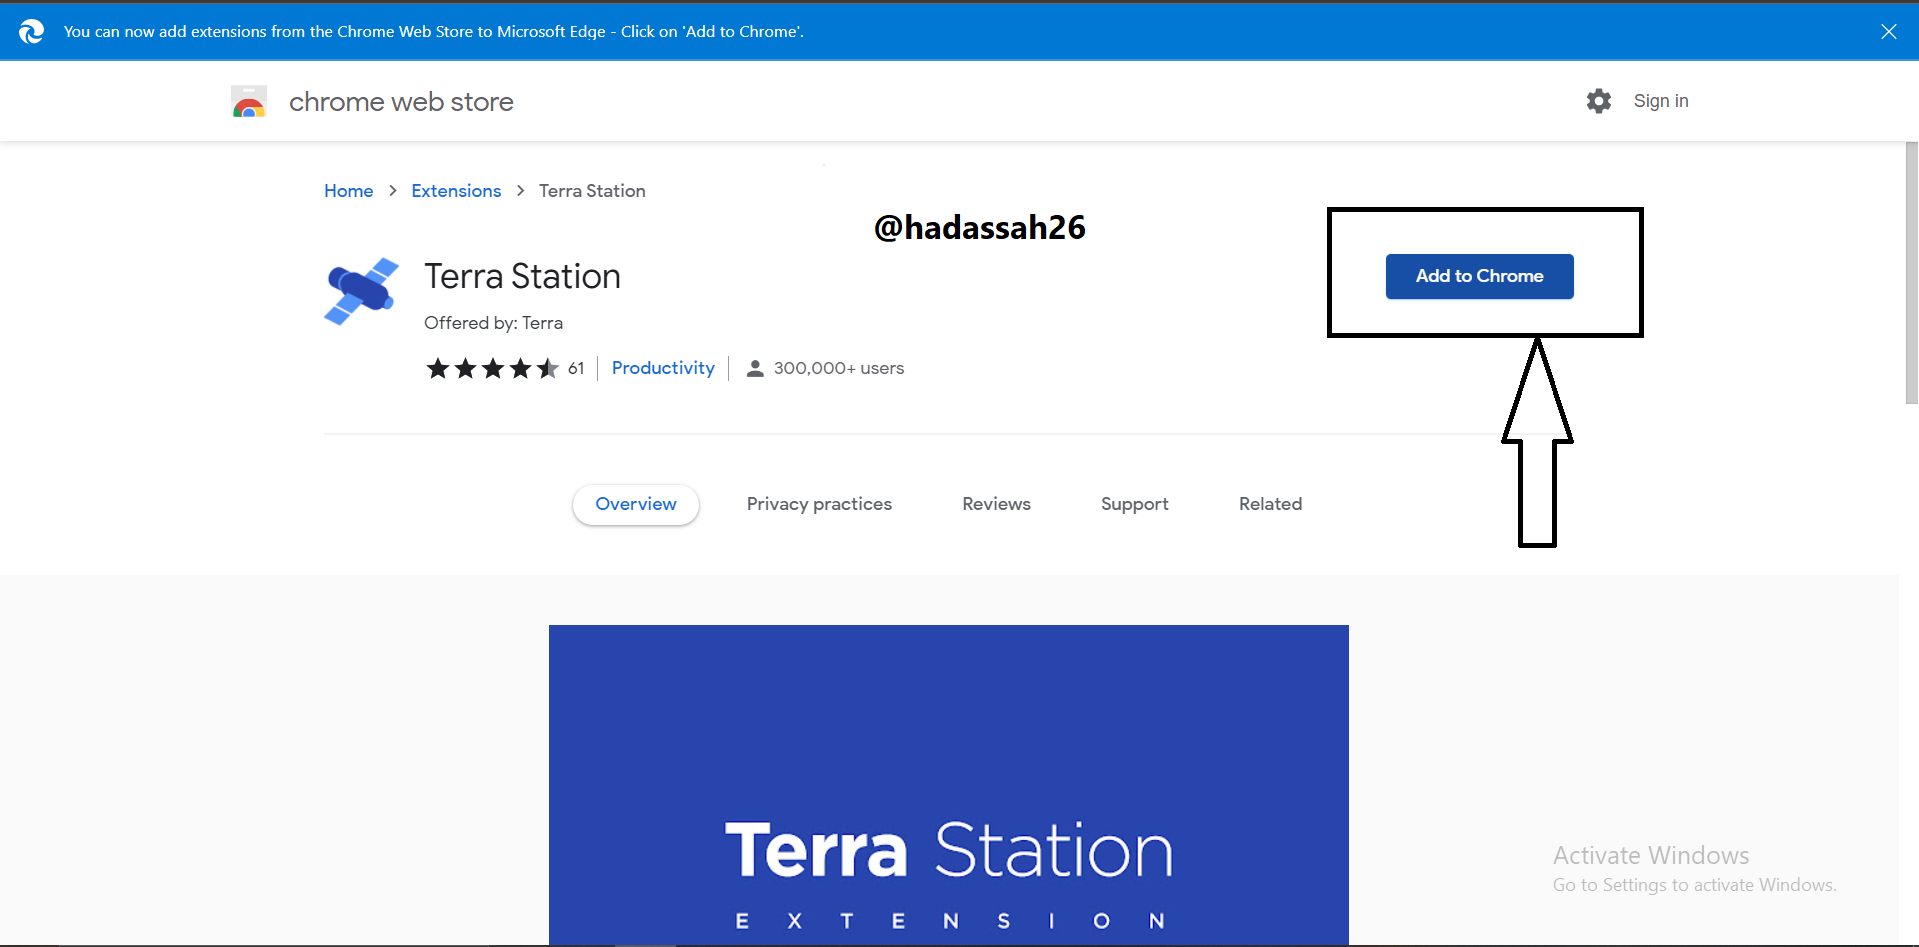Click the 'Offered by: Terra' text
This screenshot has width=1919, height=947.
(x=493, y=323)
